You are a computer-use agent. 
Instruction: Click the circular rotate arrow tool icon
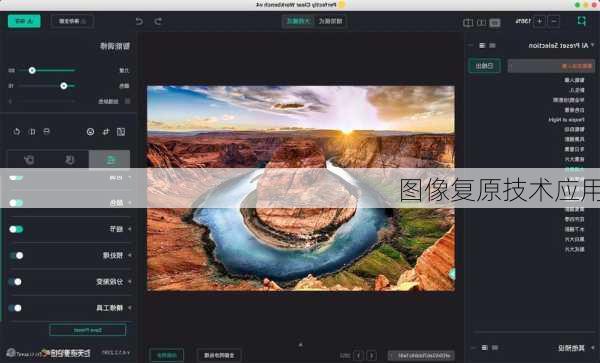pos(16,132)
